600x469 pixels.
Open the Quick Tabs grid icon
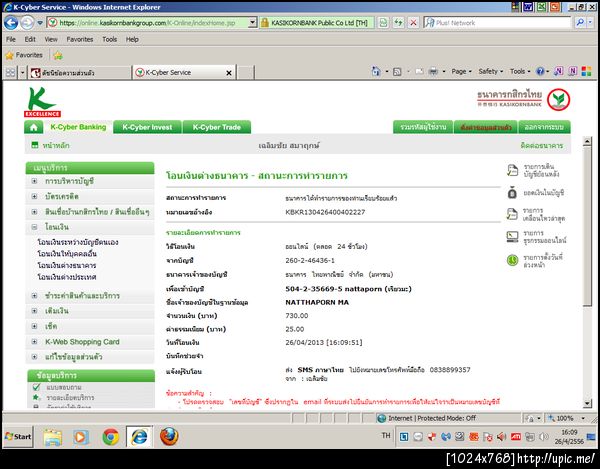tap(10, 72)
